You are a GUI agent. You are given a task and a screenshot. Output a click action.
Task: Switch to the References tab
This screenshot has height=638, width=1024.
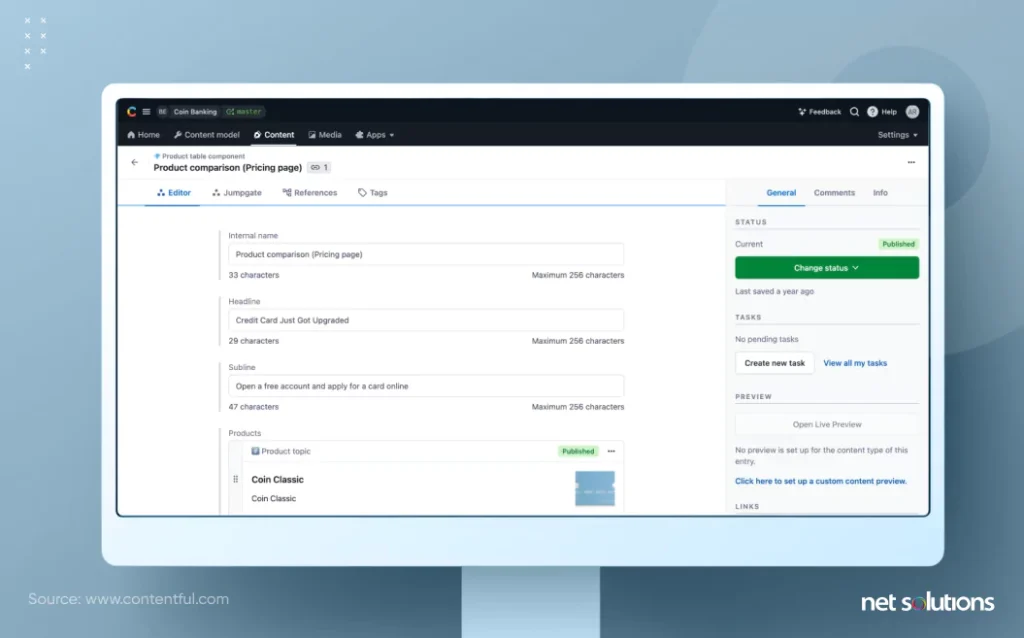click(310, 193)
